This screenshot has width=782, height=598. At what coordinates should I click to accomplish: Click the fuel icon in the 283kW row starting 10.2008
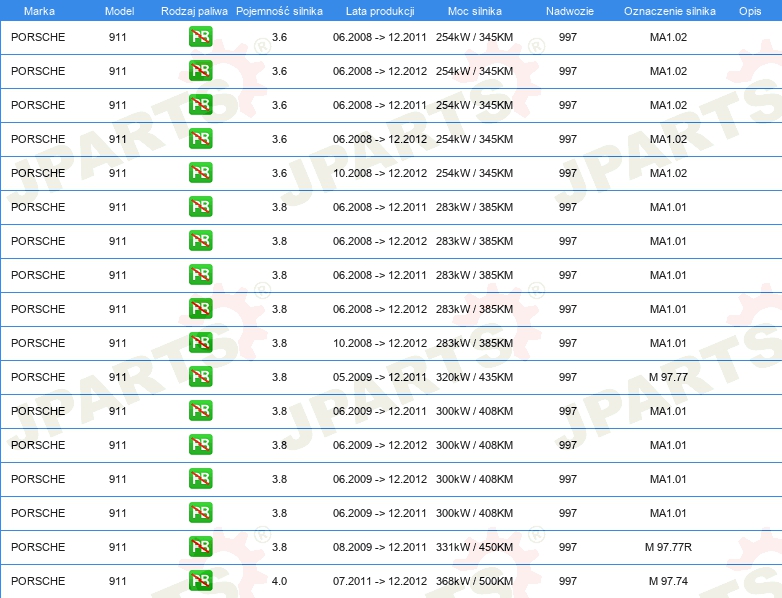coord(200,343)
